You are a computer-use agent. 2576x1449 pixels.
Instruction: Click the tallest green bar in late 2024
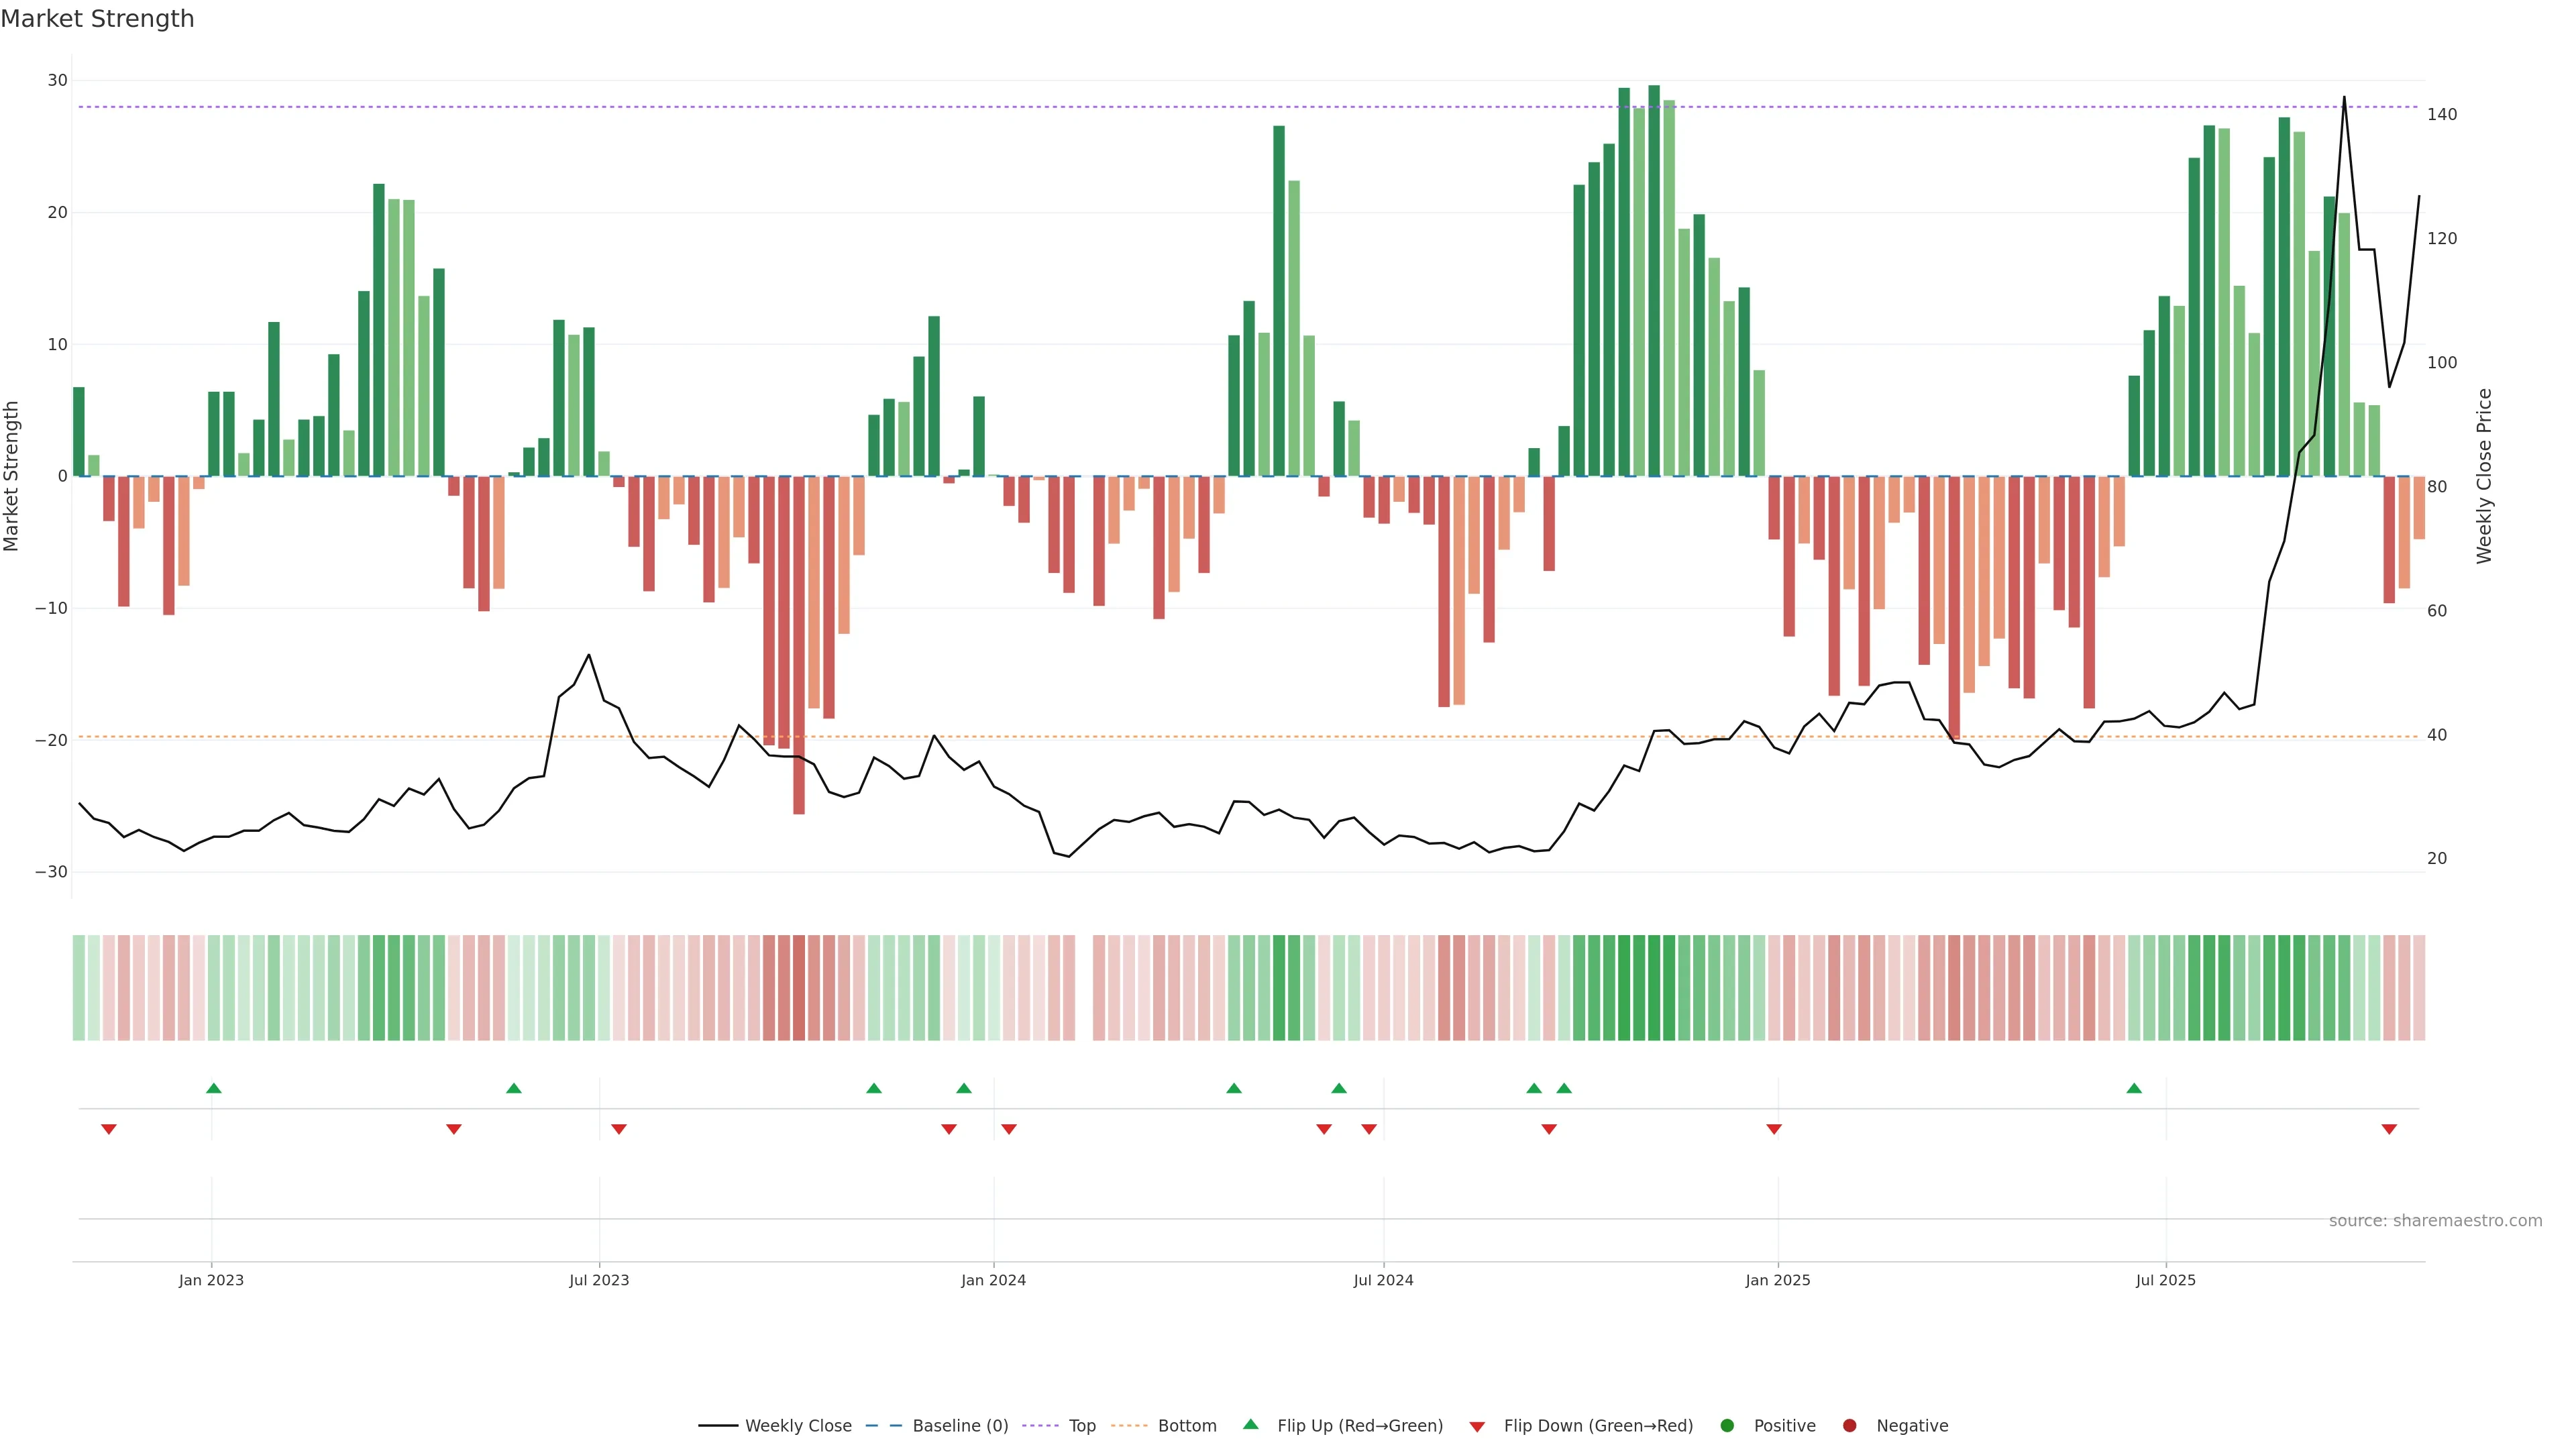[x=1654, y=280]
